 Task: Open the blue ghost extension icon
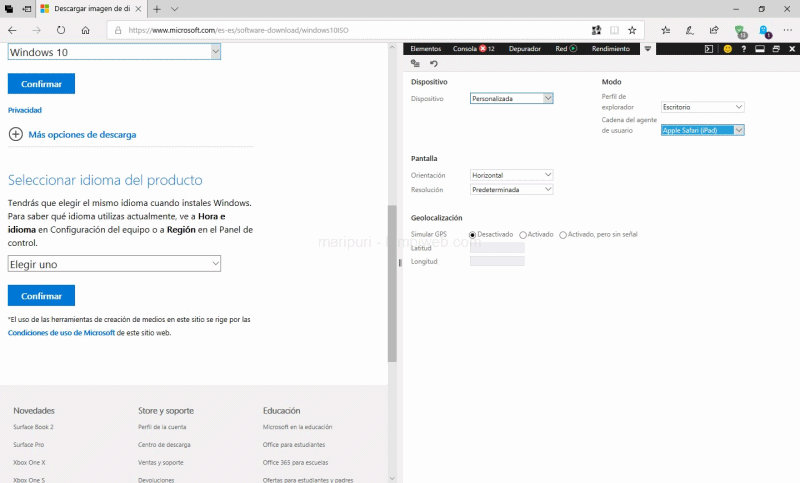point(765,31)
